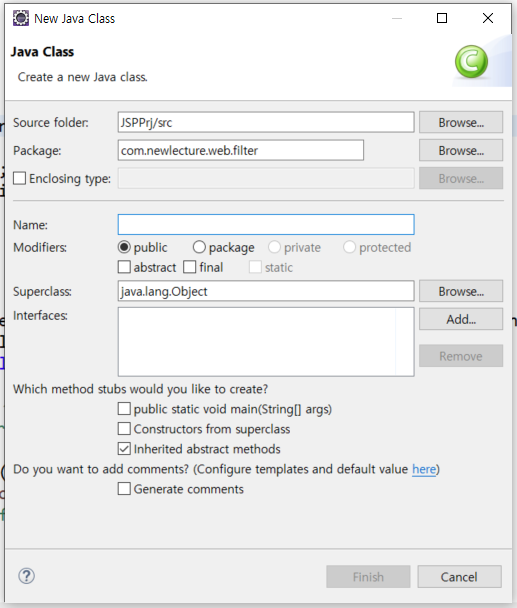
Task: Click inside the Interfaces list box
Action: point(266,342)
